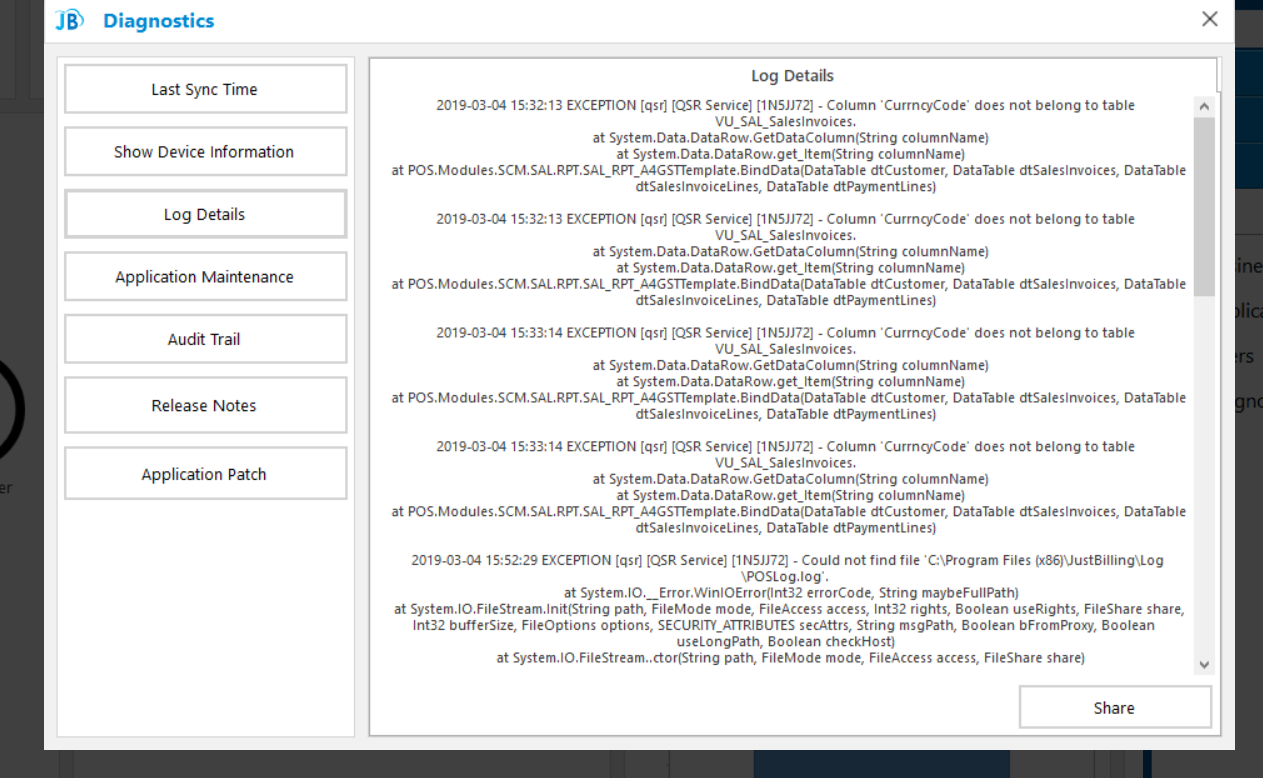
Task: Click the log scrollbar up arrow
Action: 1204,106
